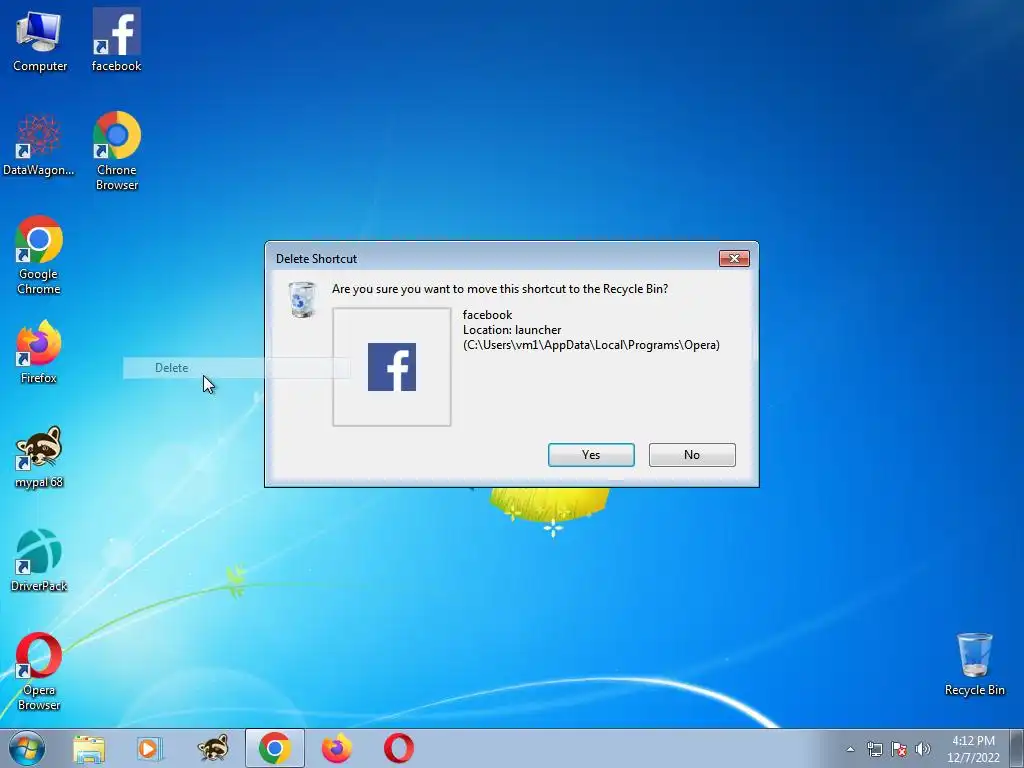Switch to Chrome in the taskbar
Image resolution: width=1024 pixels, height=768 pixels.
tap(275, 748)
